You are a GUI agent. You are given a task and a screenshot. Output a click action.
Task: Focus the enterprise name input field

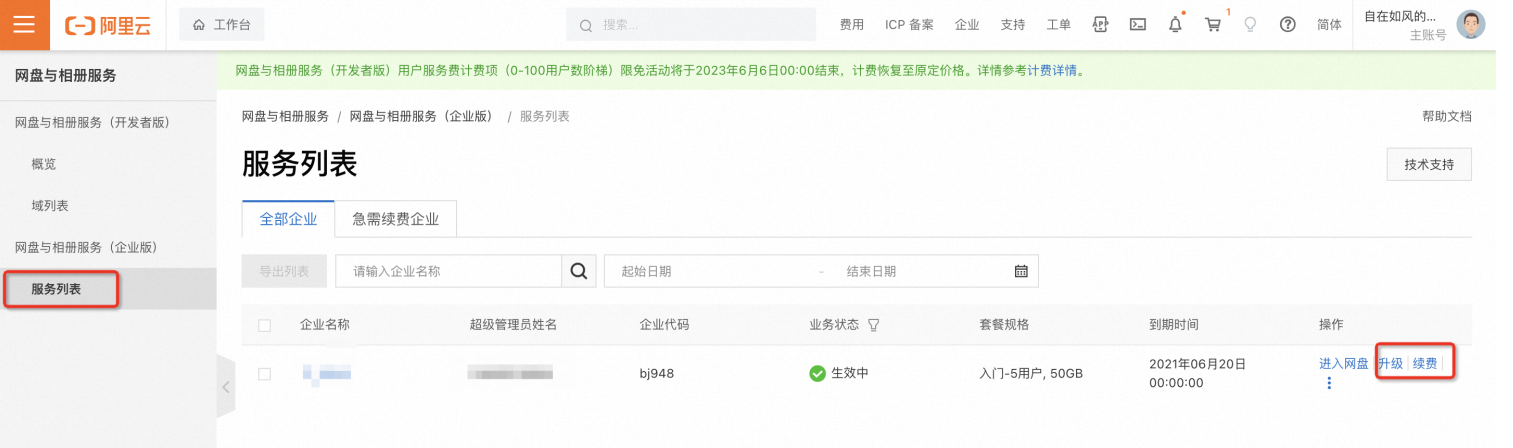[x=448, y=271]
